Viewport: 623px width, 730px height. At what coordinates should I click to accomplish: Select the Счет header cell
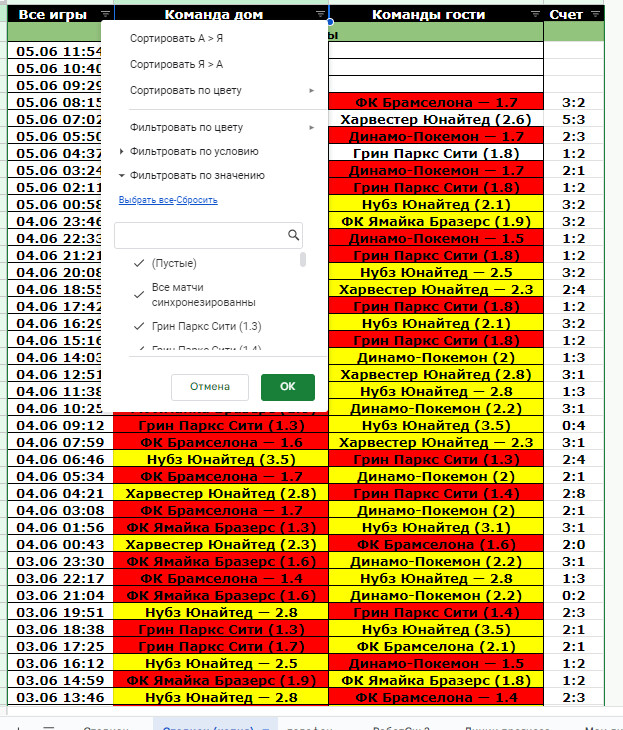(x=574, y=14)
